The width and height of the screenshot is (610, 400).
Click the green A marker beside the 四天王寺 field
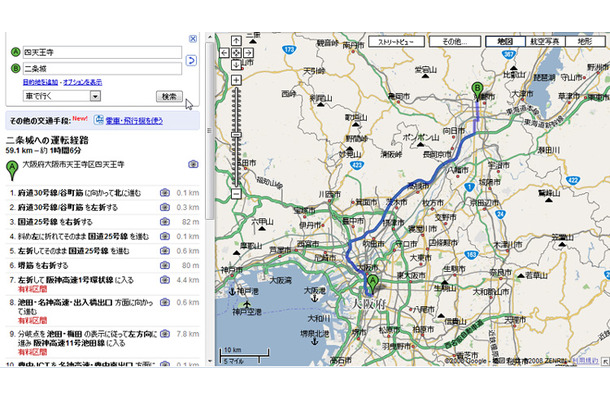point(15,52)
